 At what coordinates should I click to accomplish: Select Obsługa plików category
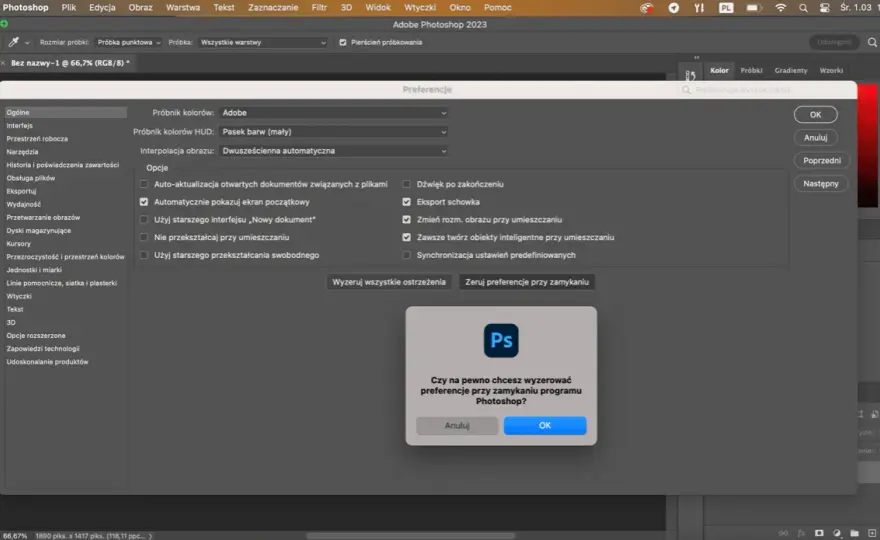point(31,178)
